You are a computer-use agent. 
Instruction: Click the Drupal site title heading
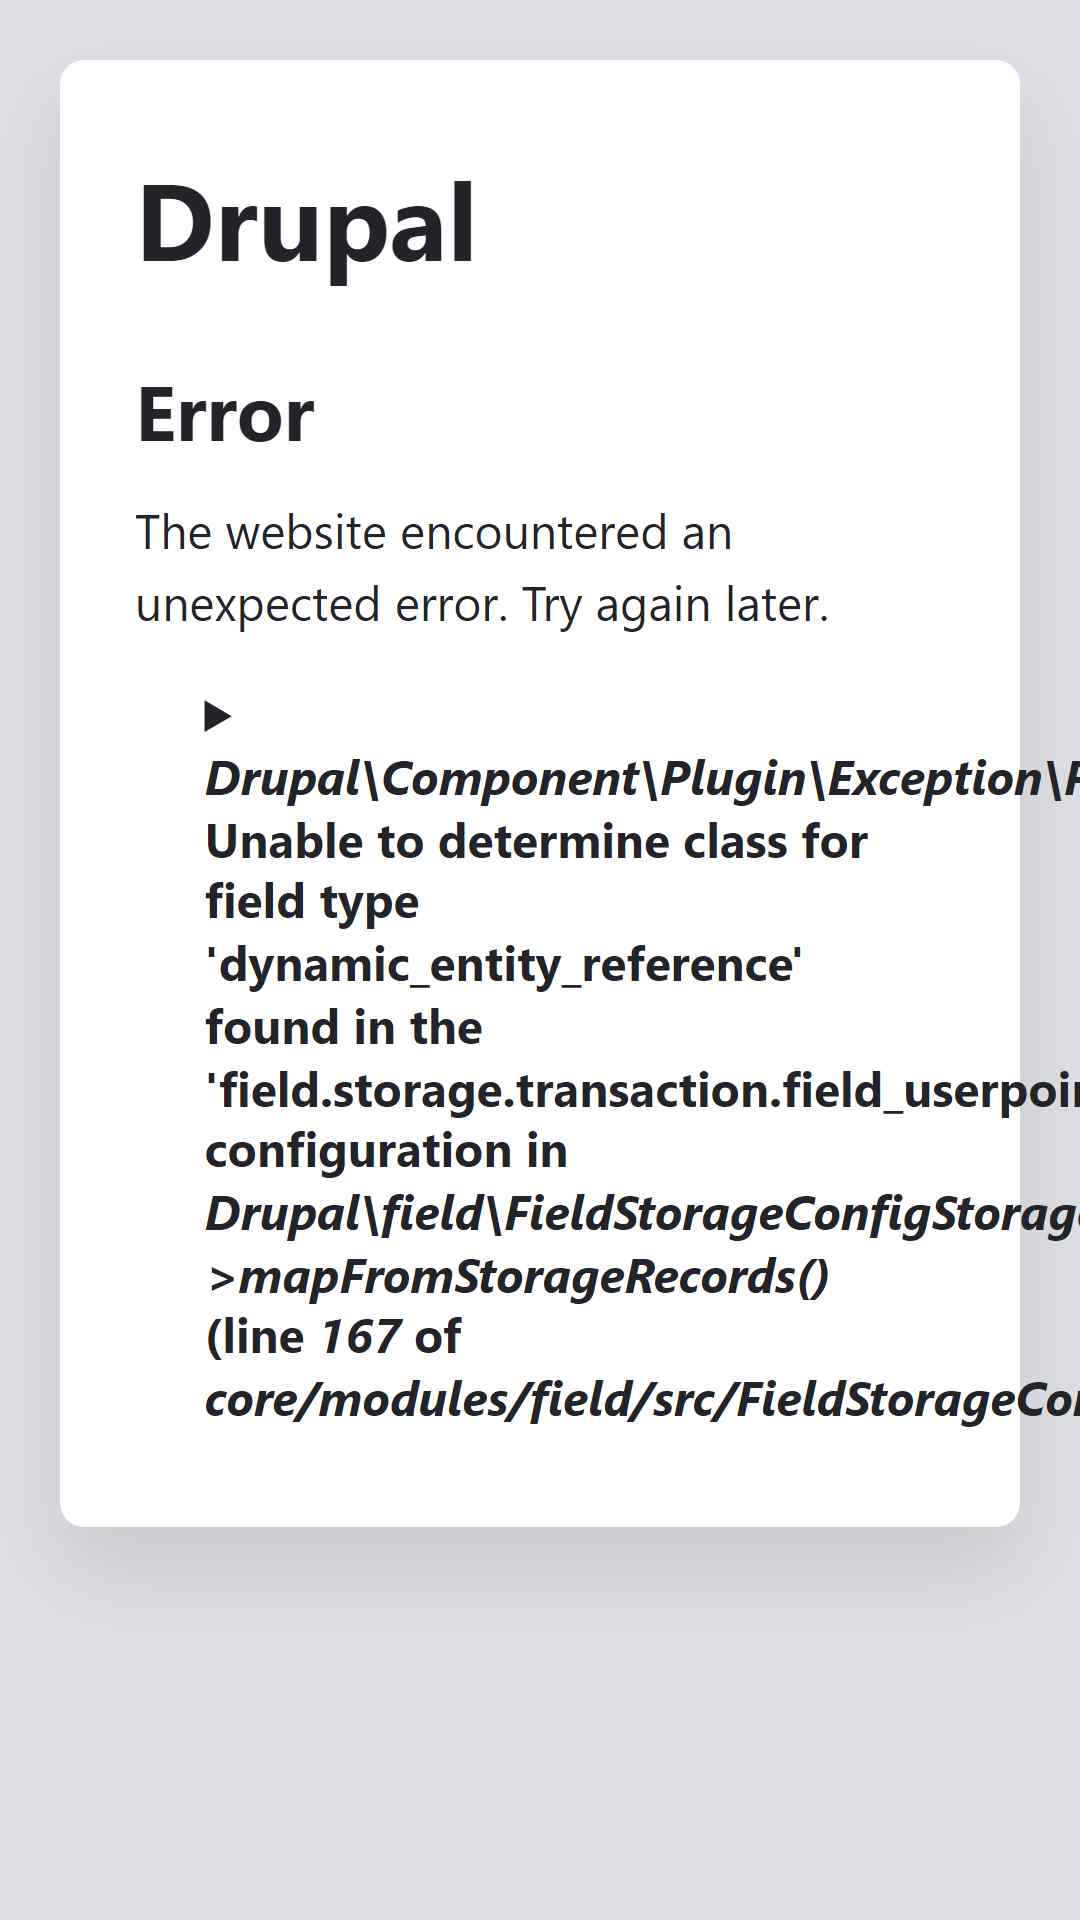(306, 225)
